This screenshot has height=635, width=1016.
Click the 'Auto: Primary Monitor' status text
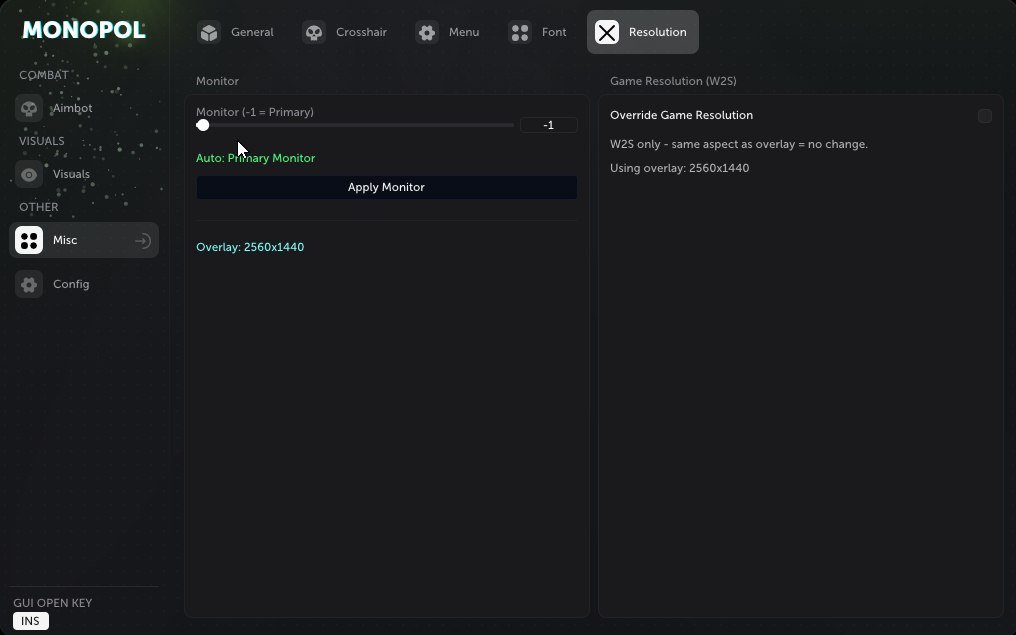pos(255,158)
